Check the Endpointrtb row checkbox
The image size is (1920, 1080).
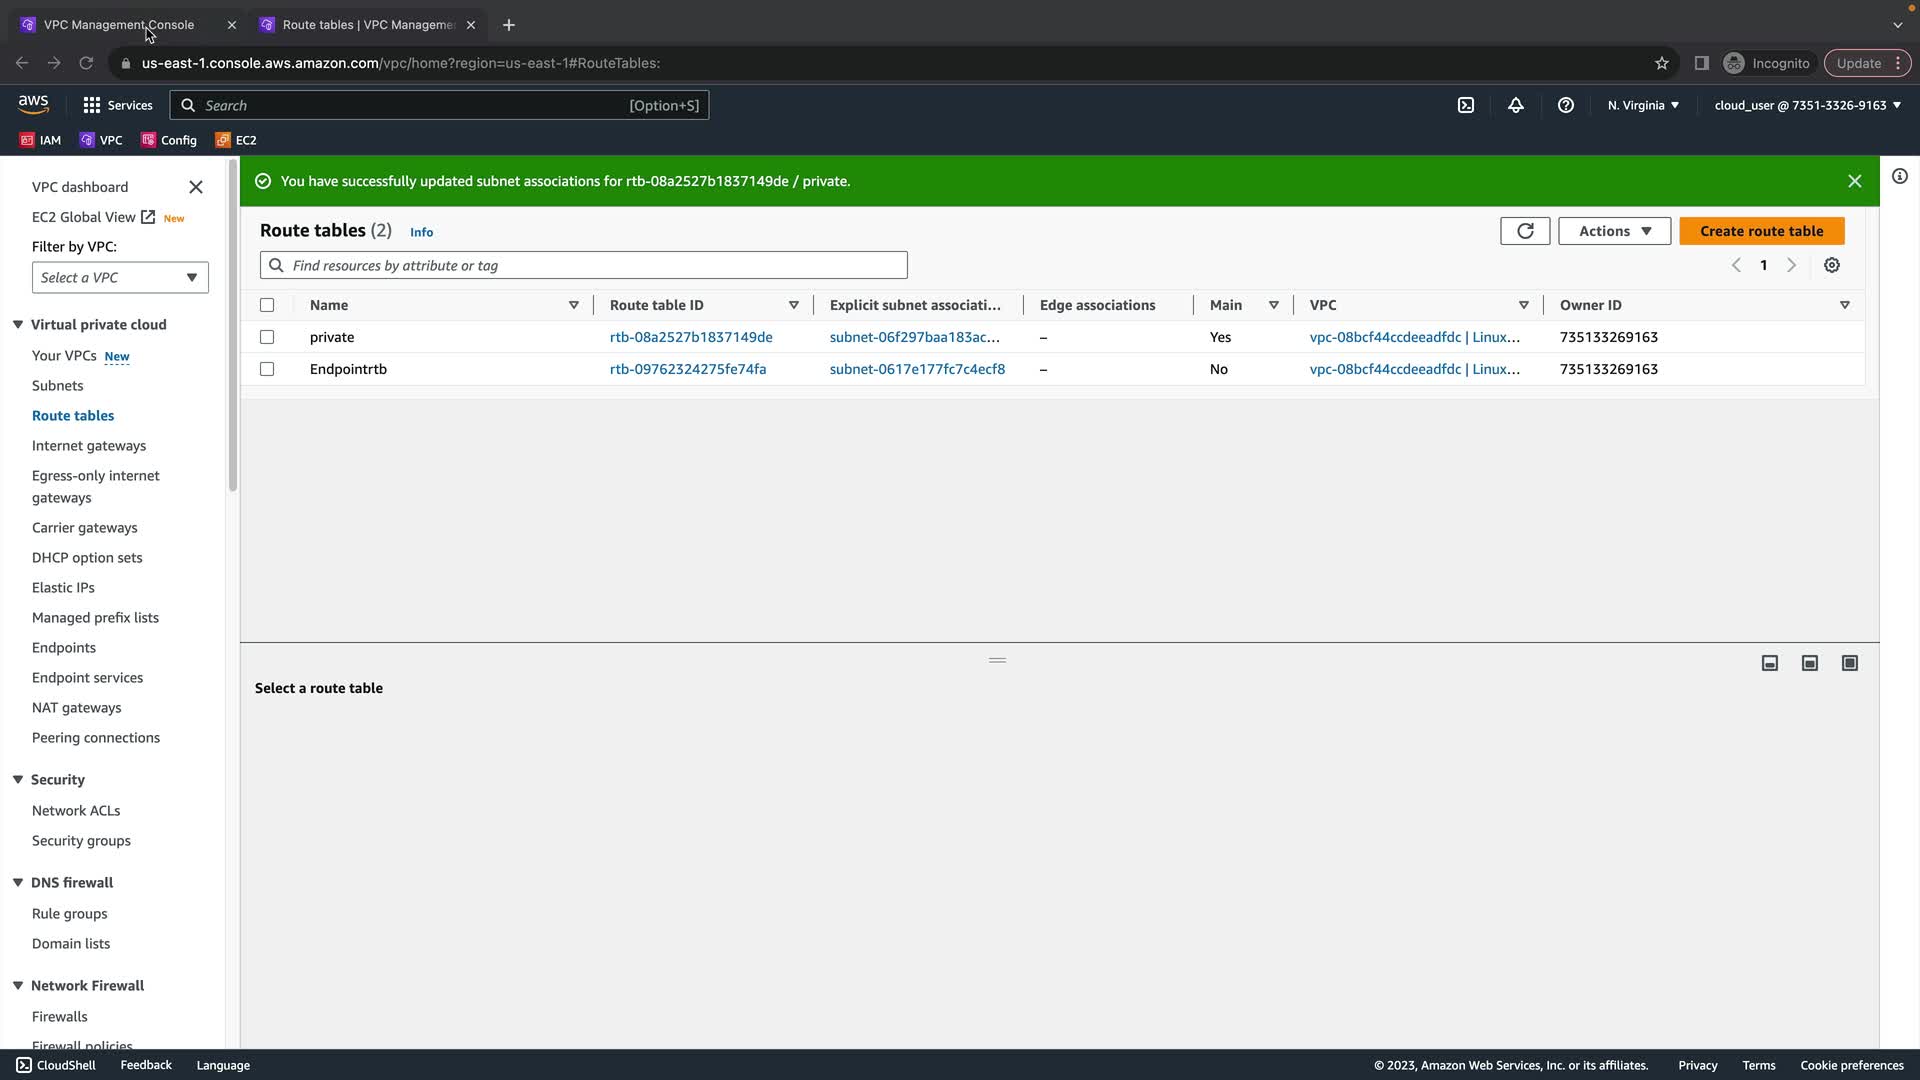coord(267,369)
